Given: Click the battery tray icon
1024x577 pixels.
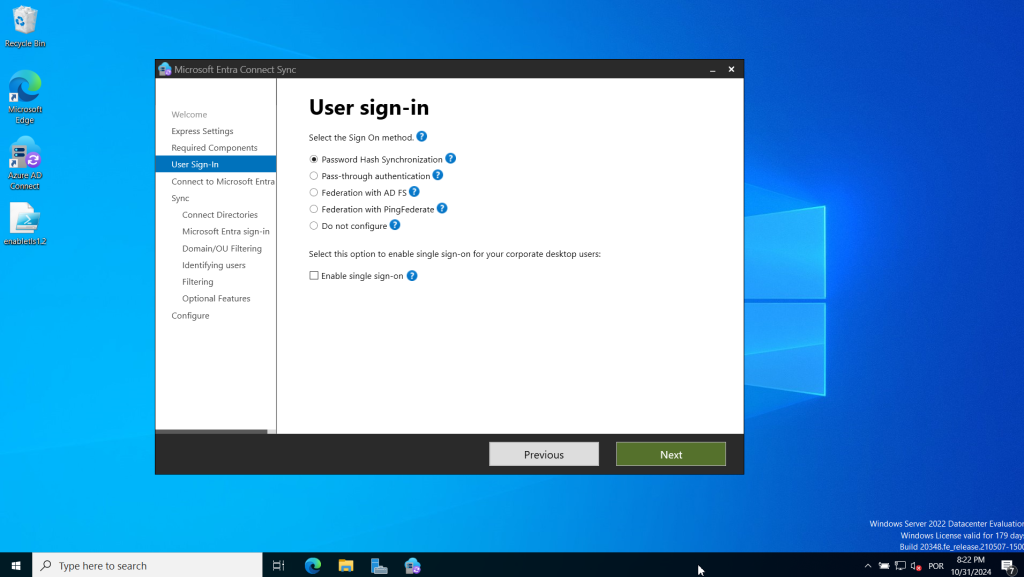Looking at the screenshot, I should (884, 566).
